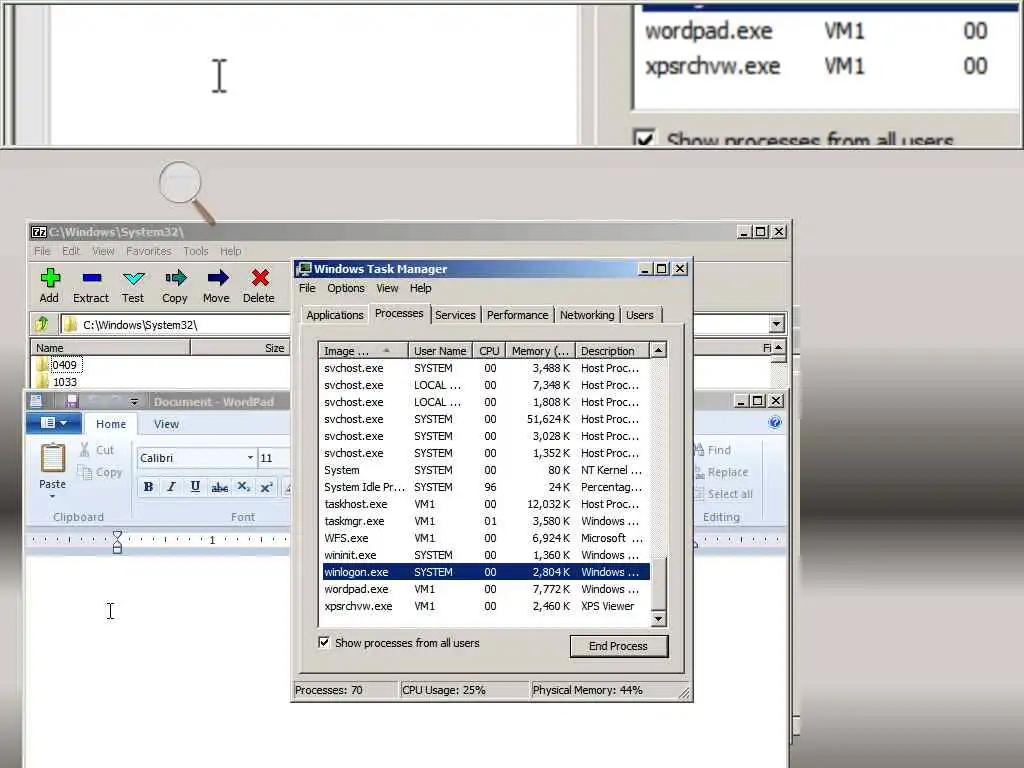Open the Tools menu in 7-Zip
1024x768 pixels.
[x=196, y=251]
